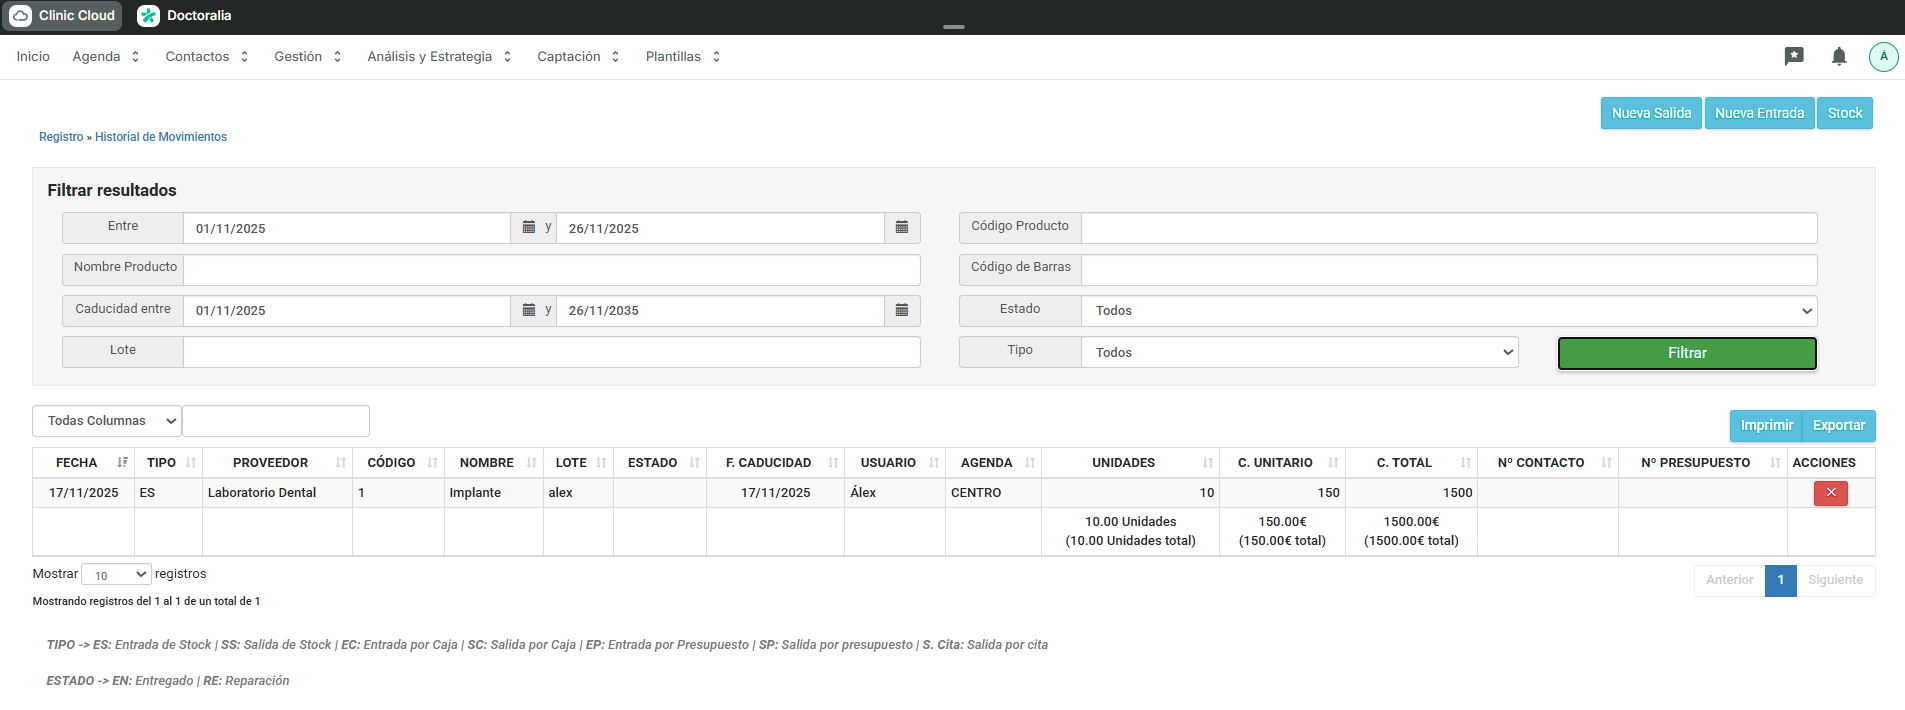Open the Gestión menu
Viewport: 1905px width, 710px height.
(x=307, y=57)
